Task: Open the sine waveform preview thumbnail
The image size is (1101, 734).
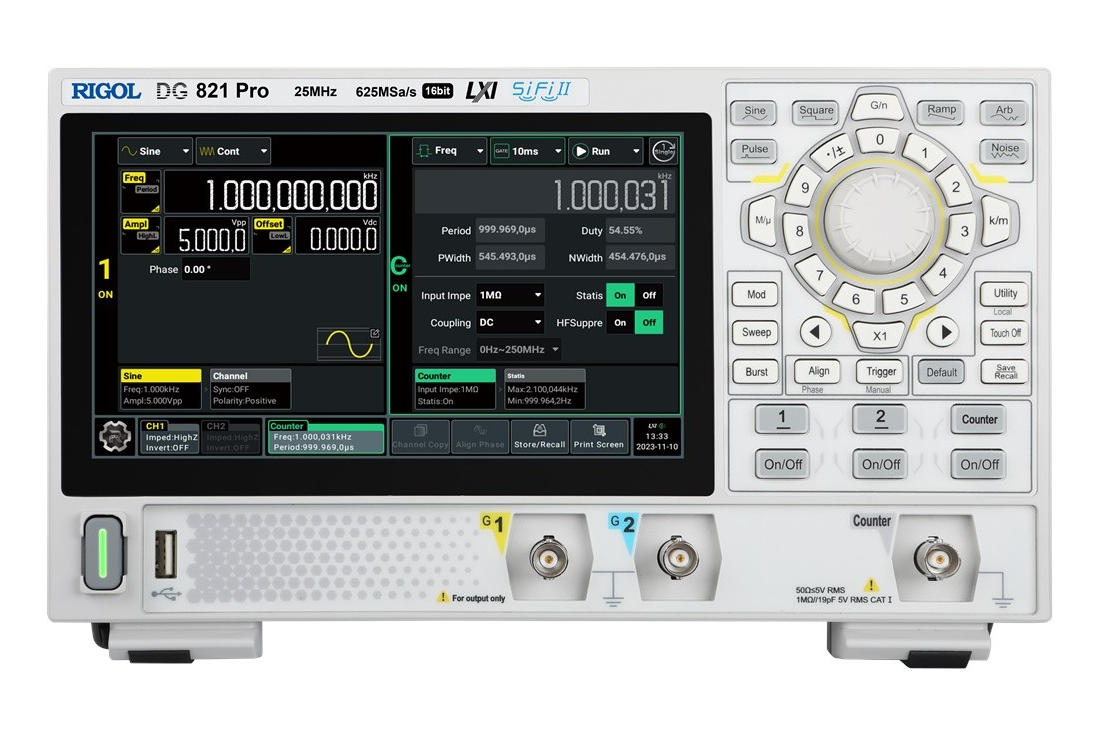Action: [x=348, y=344]
